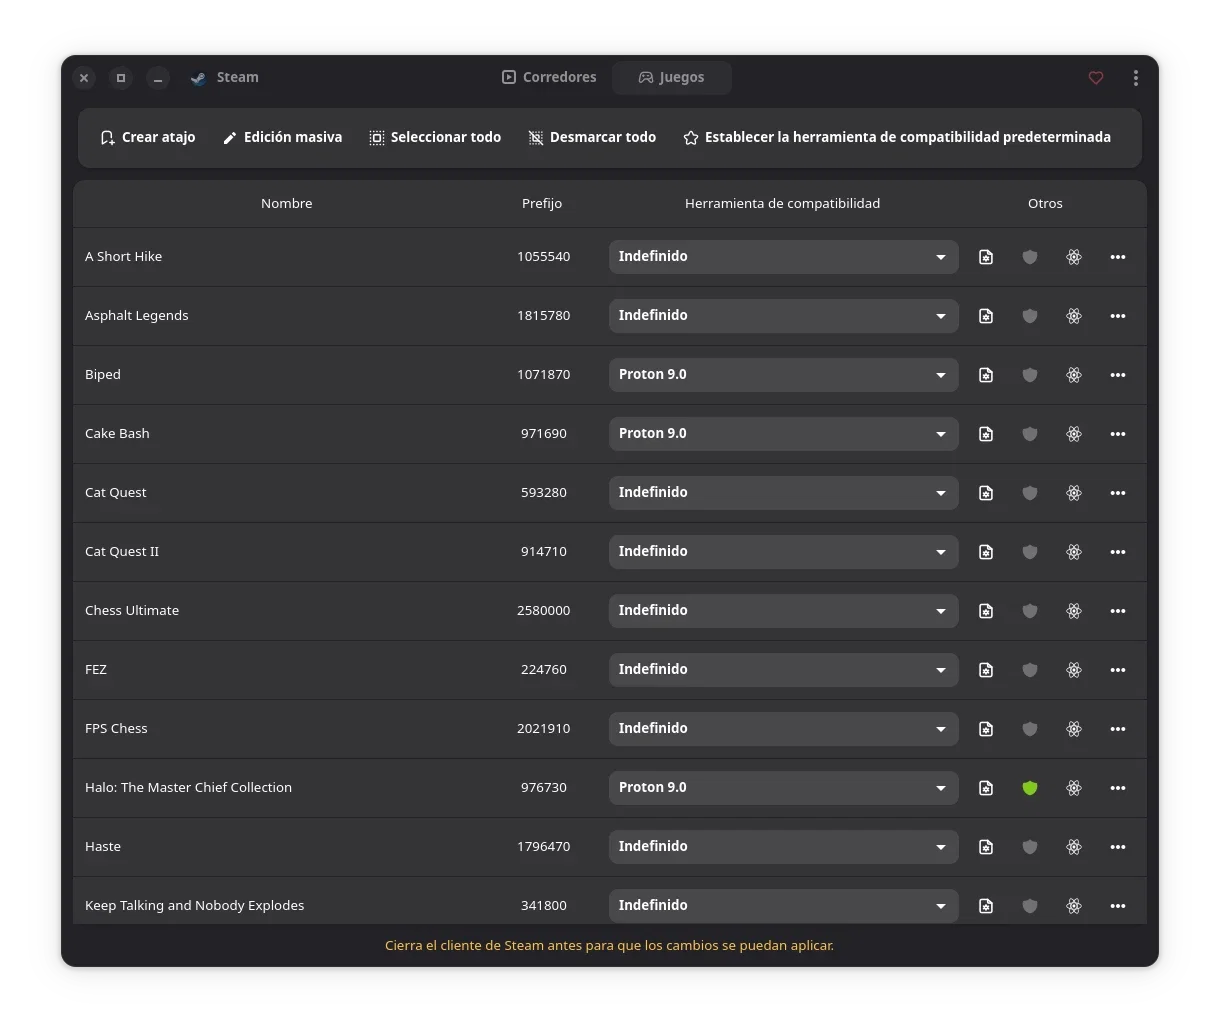
Task: Click the shield icon in the Cat Quest row
Action: (1030, 493)
